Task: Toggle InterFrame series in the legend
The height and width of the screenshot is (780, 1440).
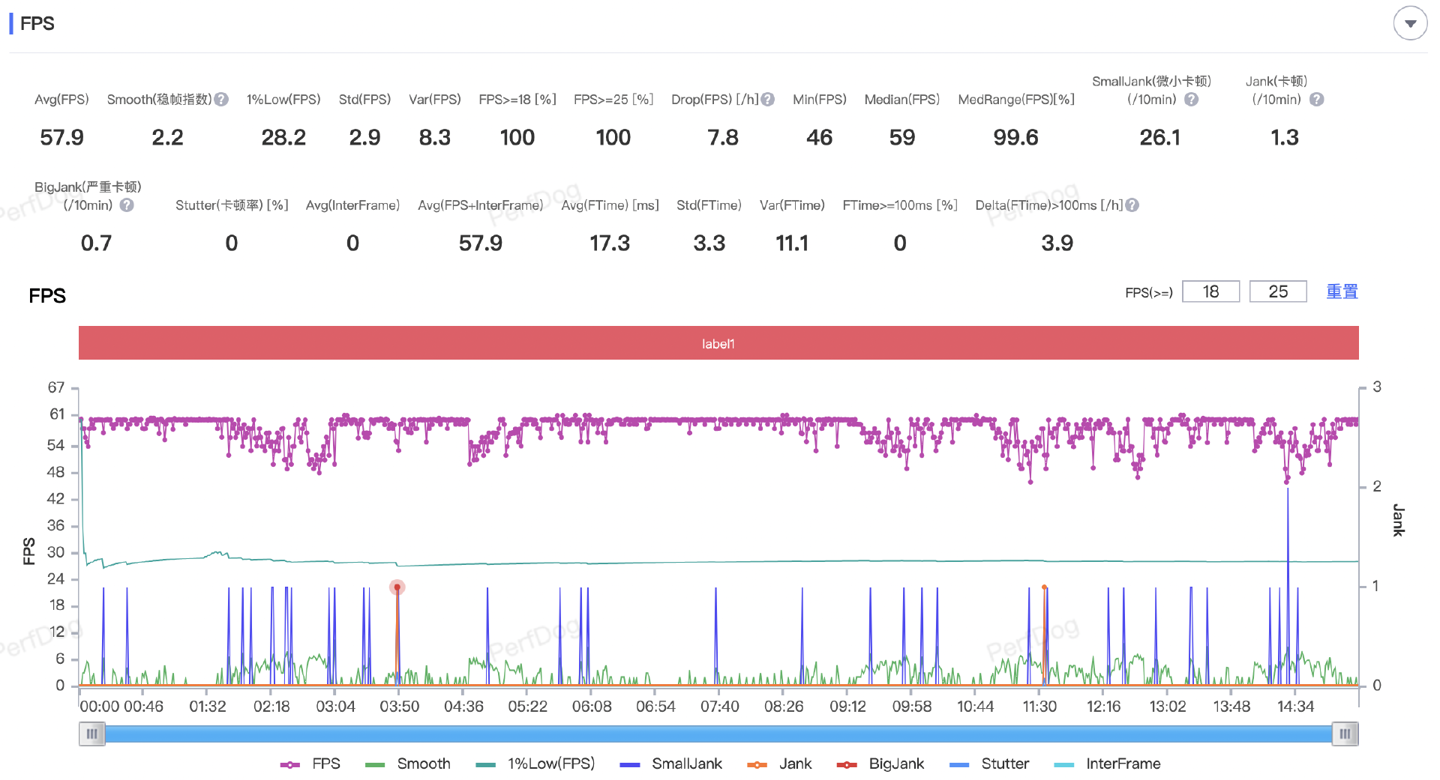Action: pyautogui.click(x=1107, y=764)
